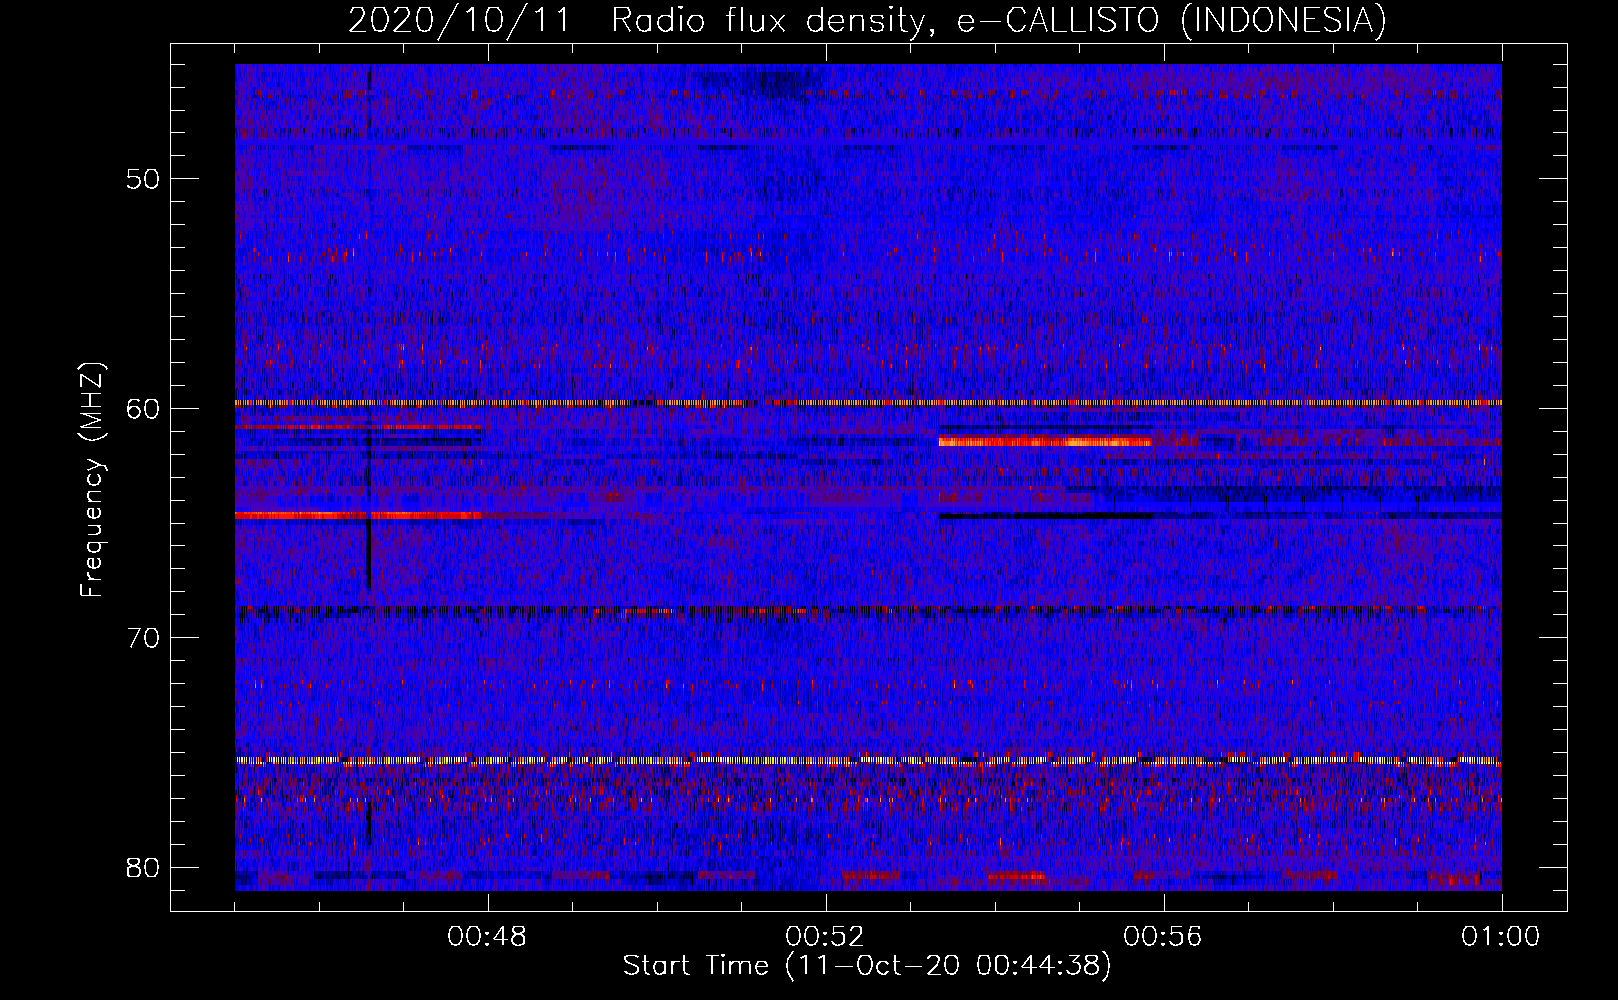Click the 00:48 time axis label
Viewport: 1618px width, 1000px height.
point(487,937)
